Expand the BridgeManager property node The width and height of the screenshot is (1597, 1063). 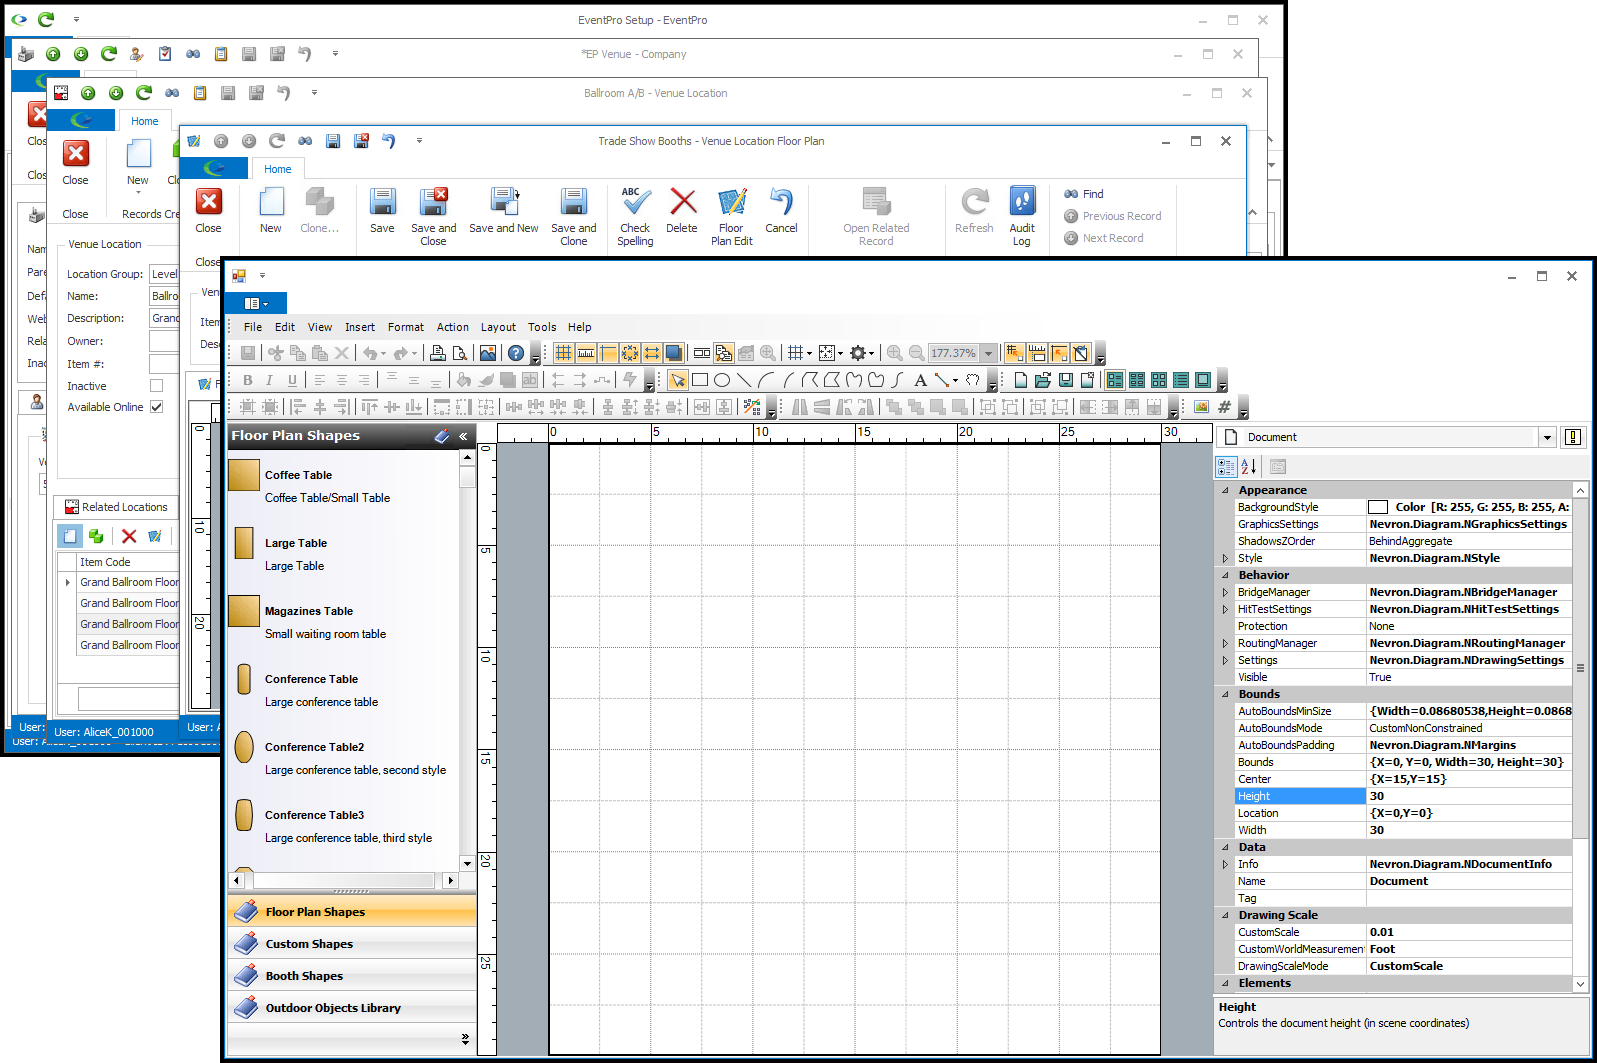[1225, 592]
